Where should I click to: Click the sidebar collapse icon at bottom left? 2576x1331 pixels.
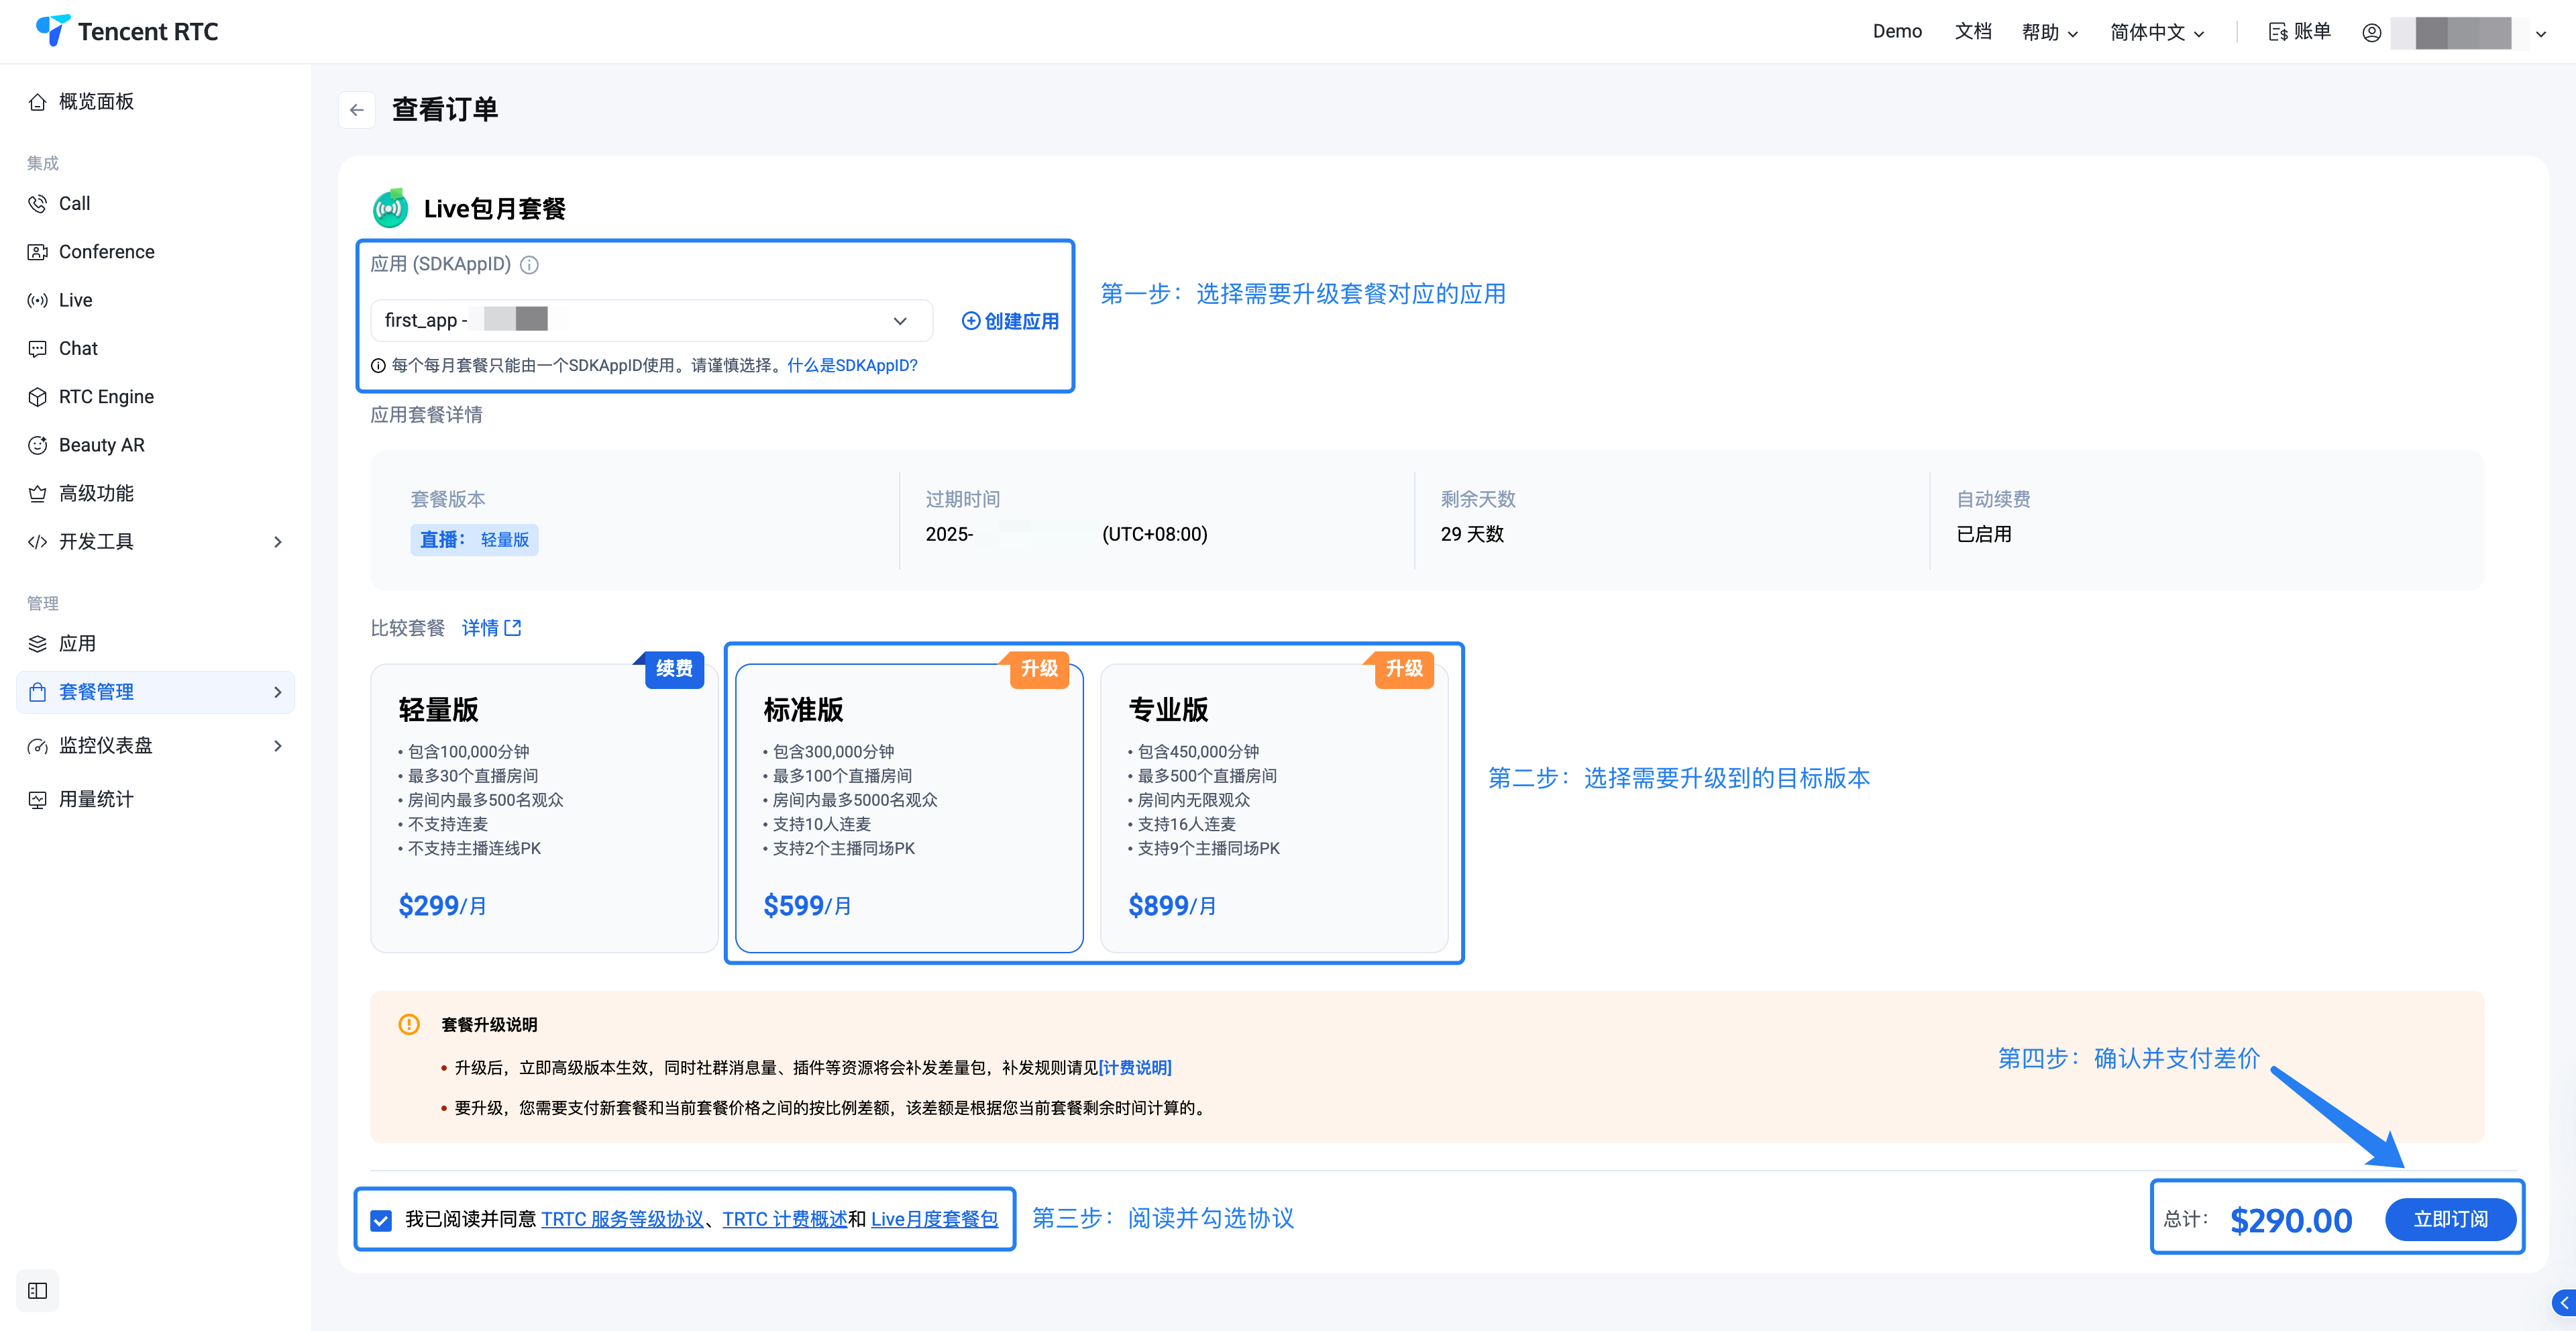click(x=38, y=1290)
